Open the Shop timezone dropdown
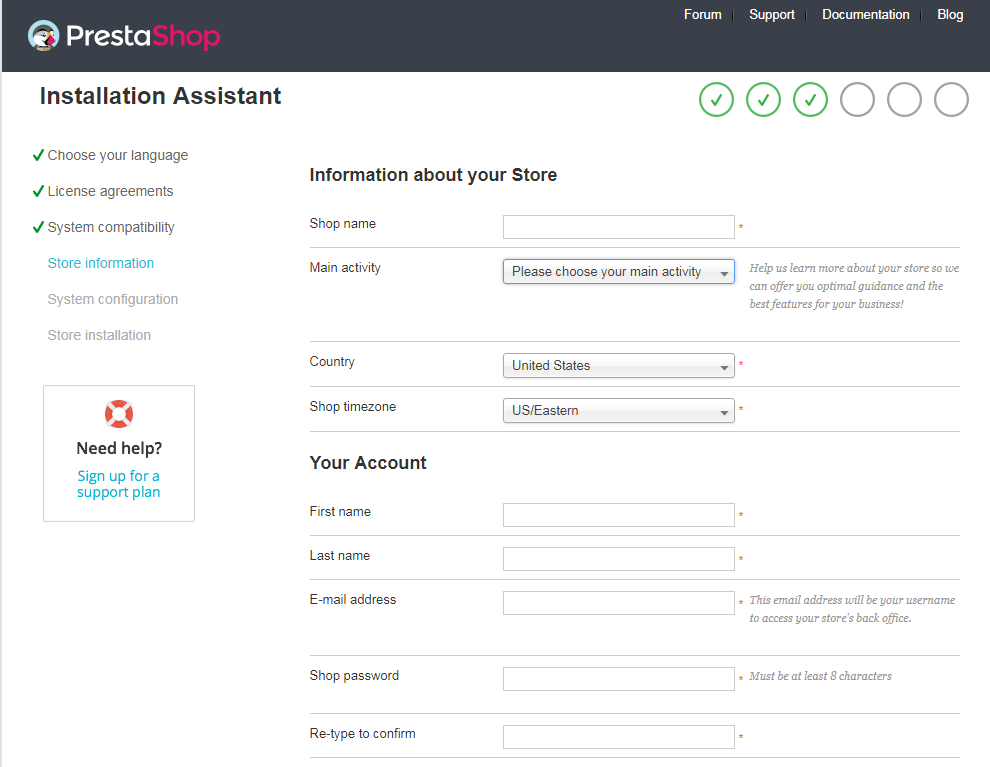This screenshot has height=767, width=990. tap(618, 410)
